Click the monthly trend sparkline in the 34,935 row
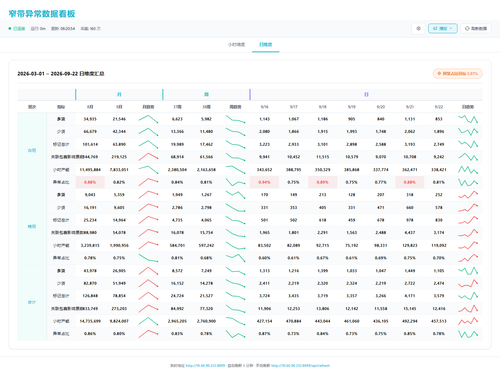This screenshot has height=374, width=500. pyautogui.click(x=148, y=119)
